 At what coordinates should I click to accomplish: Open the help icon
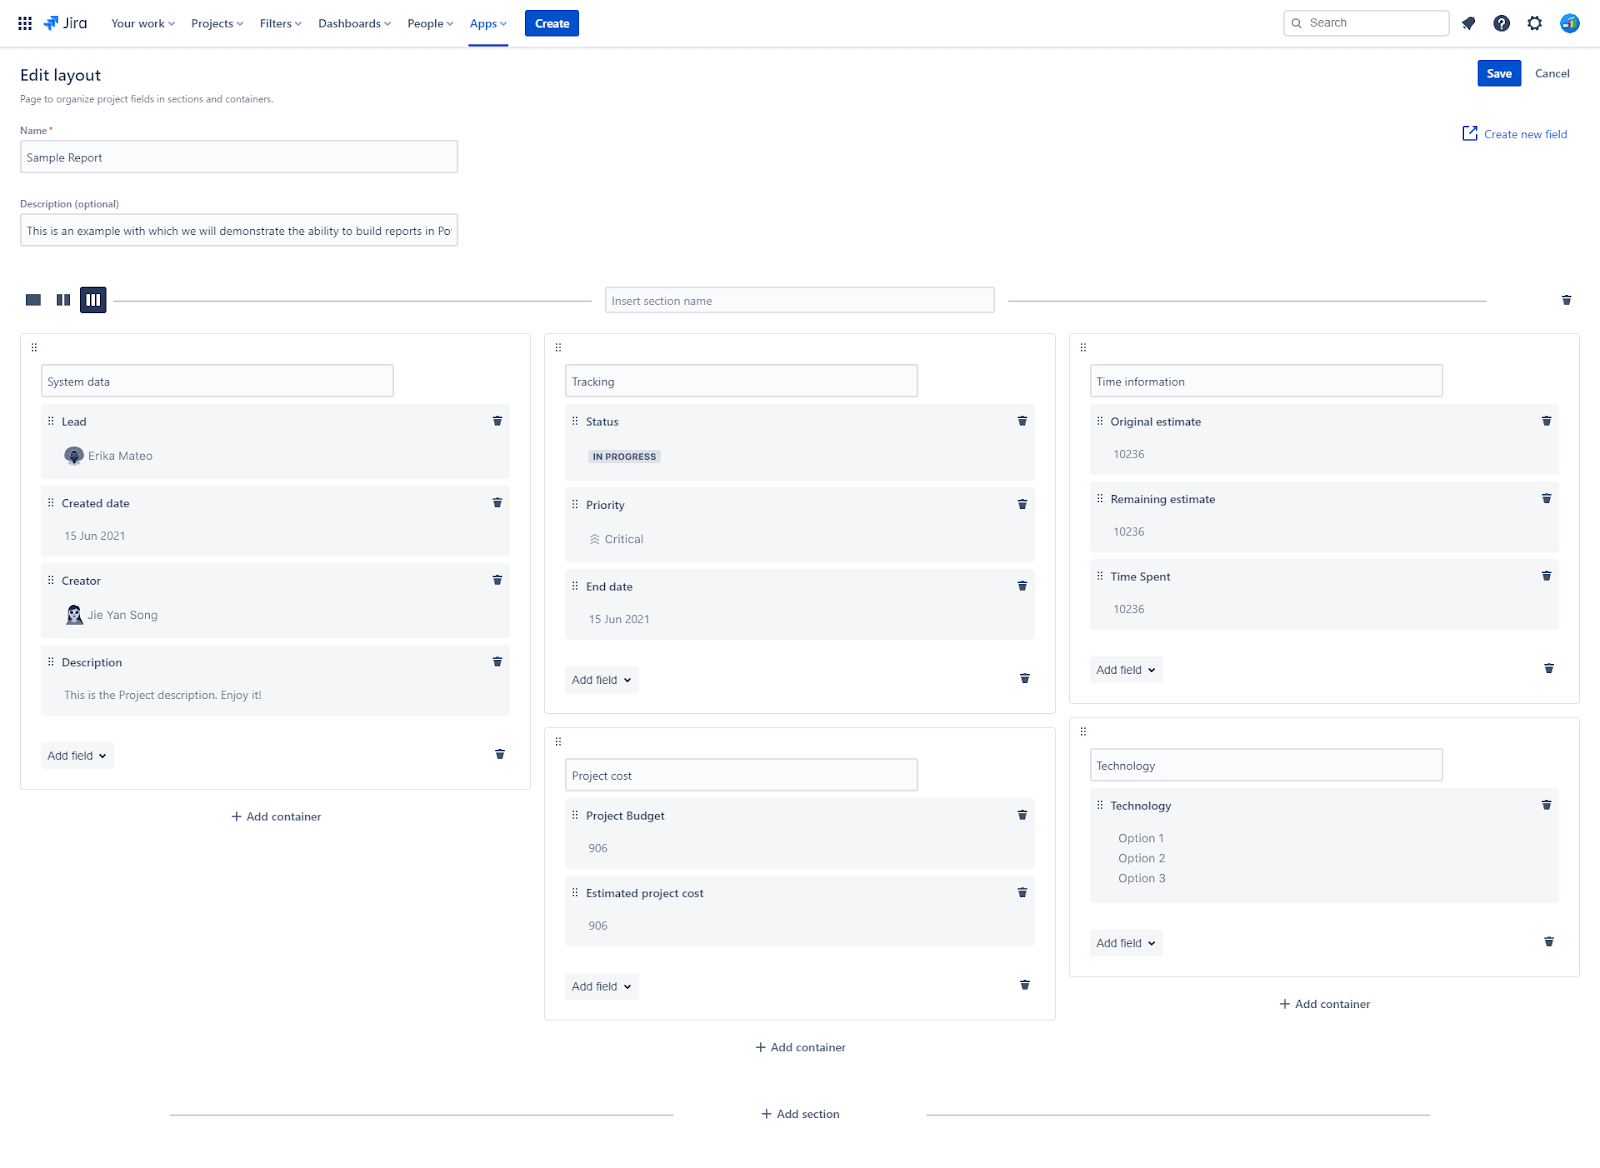pos(1501,23)
